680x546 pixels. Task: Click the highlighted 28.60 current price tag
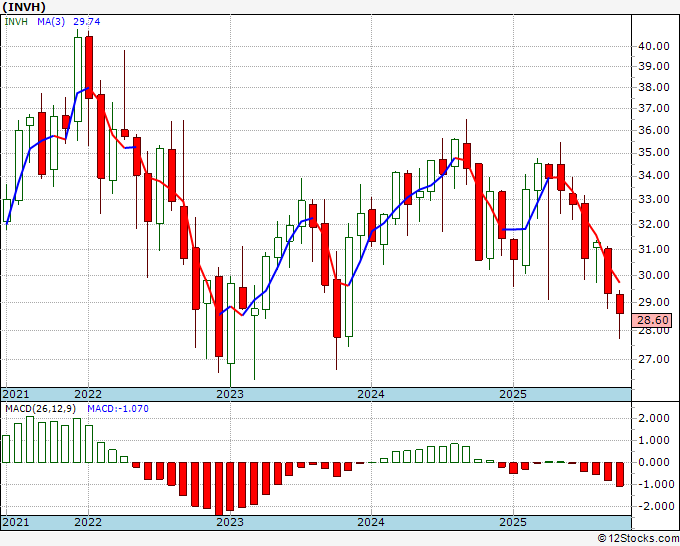tap(652, 320)
